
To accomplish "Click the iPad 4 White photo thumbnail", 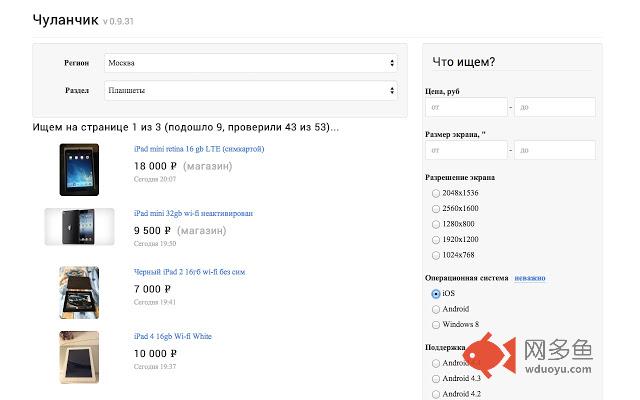I will (x=79, y=357).
